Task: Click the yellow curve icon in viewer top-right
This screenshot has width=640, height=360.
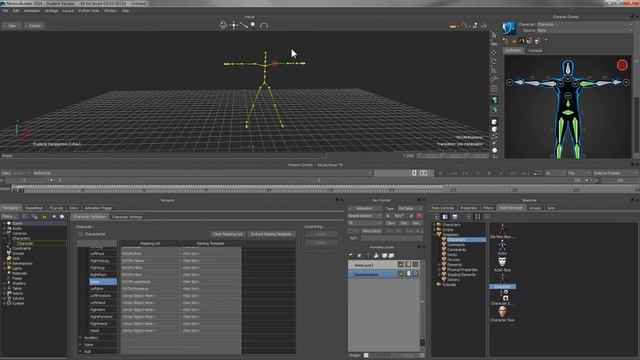Action: 464,26
